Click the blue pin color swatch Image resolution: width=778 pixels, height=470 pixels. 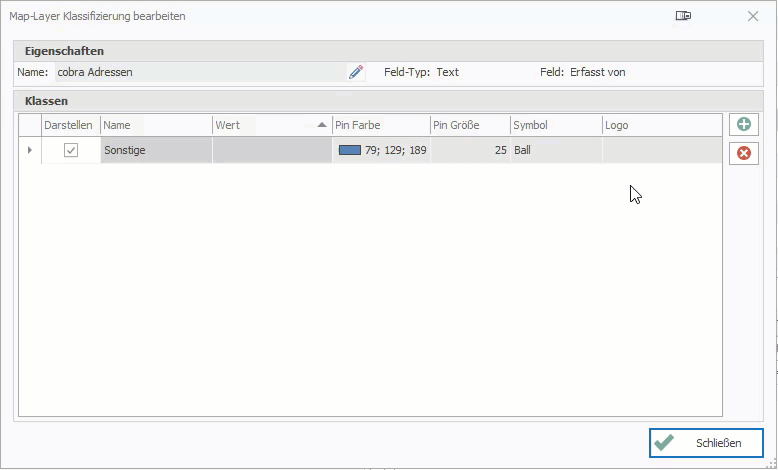[349, 150]
